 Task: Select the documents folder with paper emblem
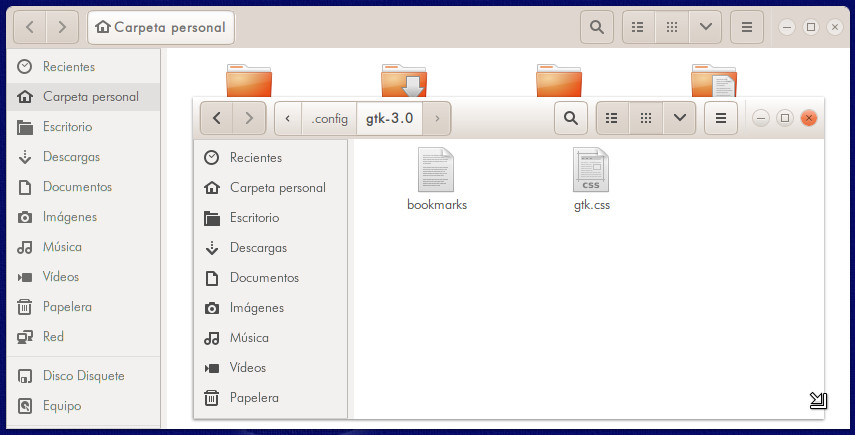[x=714, y=80]
